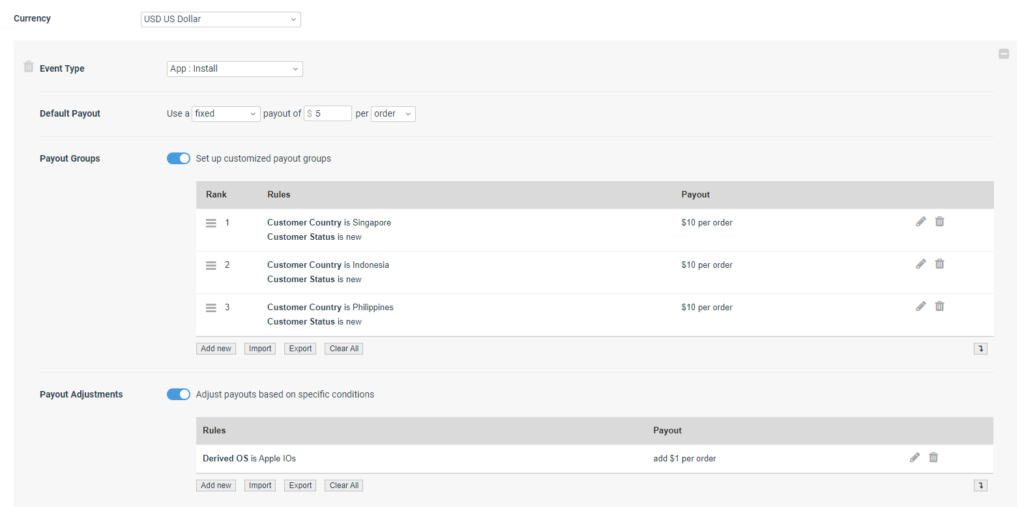Image resolution: width=1024 pixels, height=507 pixels.
Task: Open the Event Type dropdown App : Install
Action: 235,69
